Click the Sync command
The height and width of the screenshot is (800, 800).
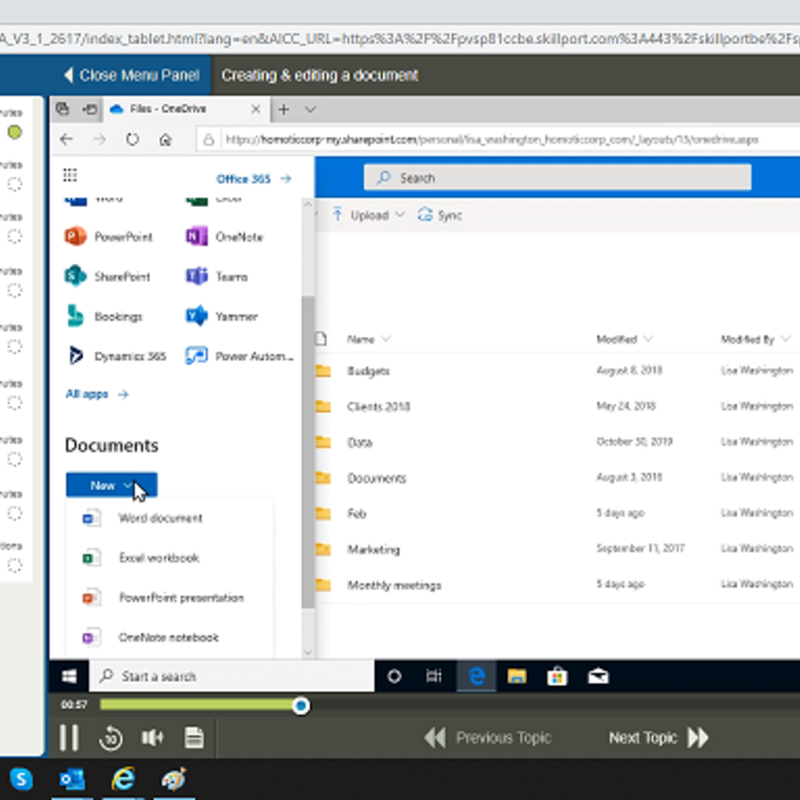[x=440, y=215]
